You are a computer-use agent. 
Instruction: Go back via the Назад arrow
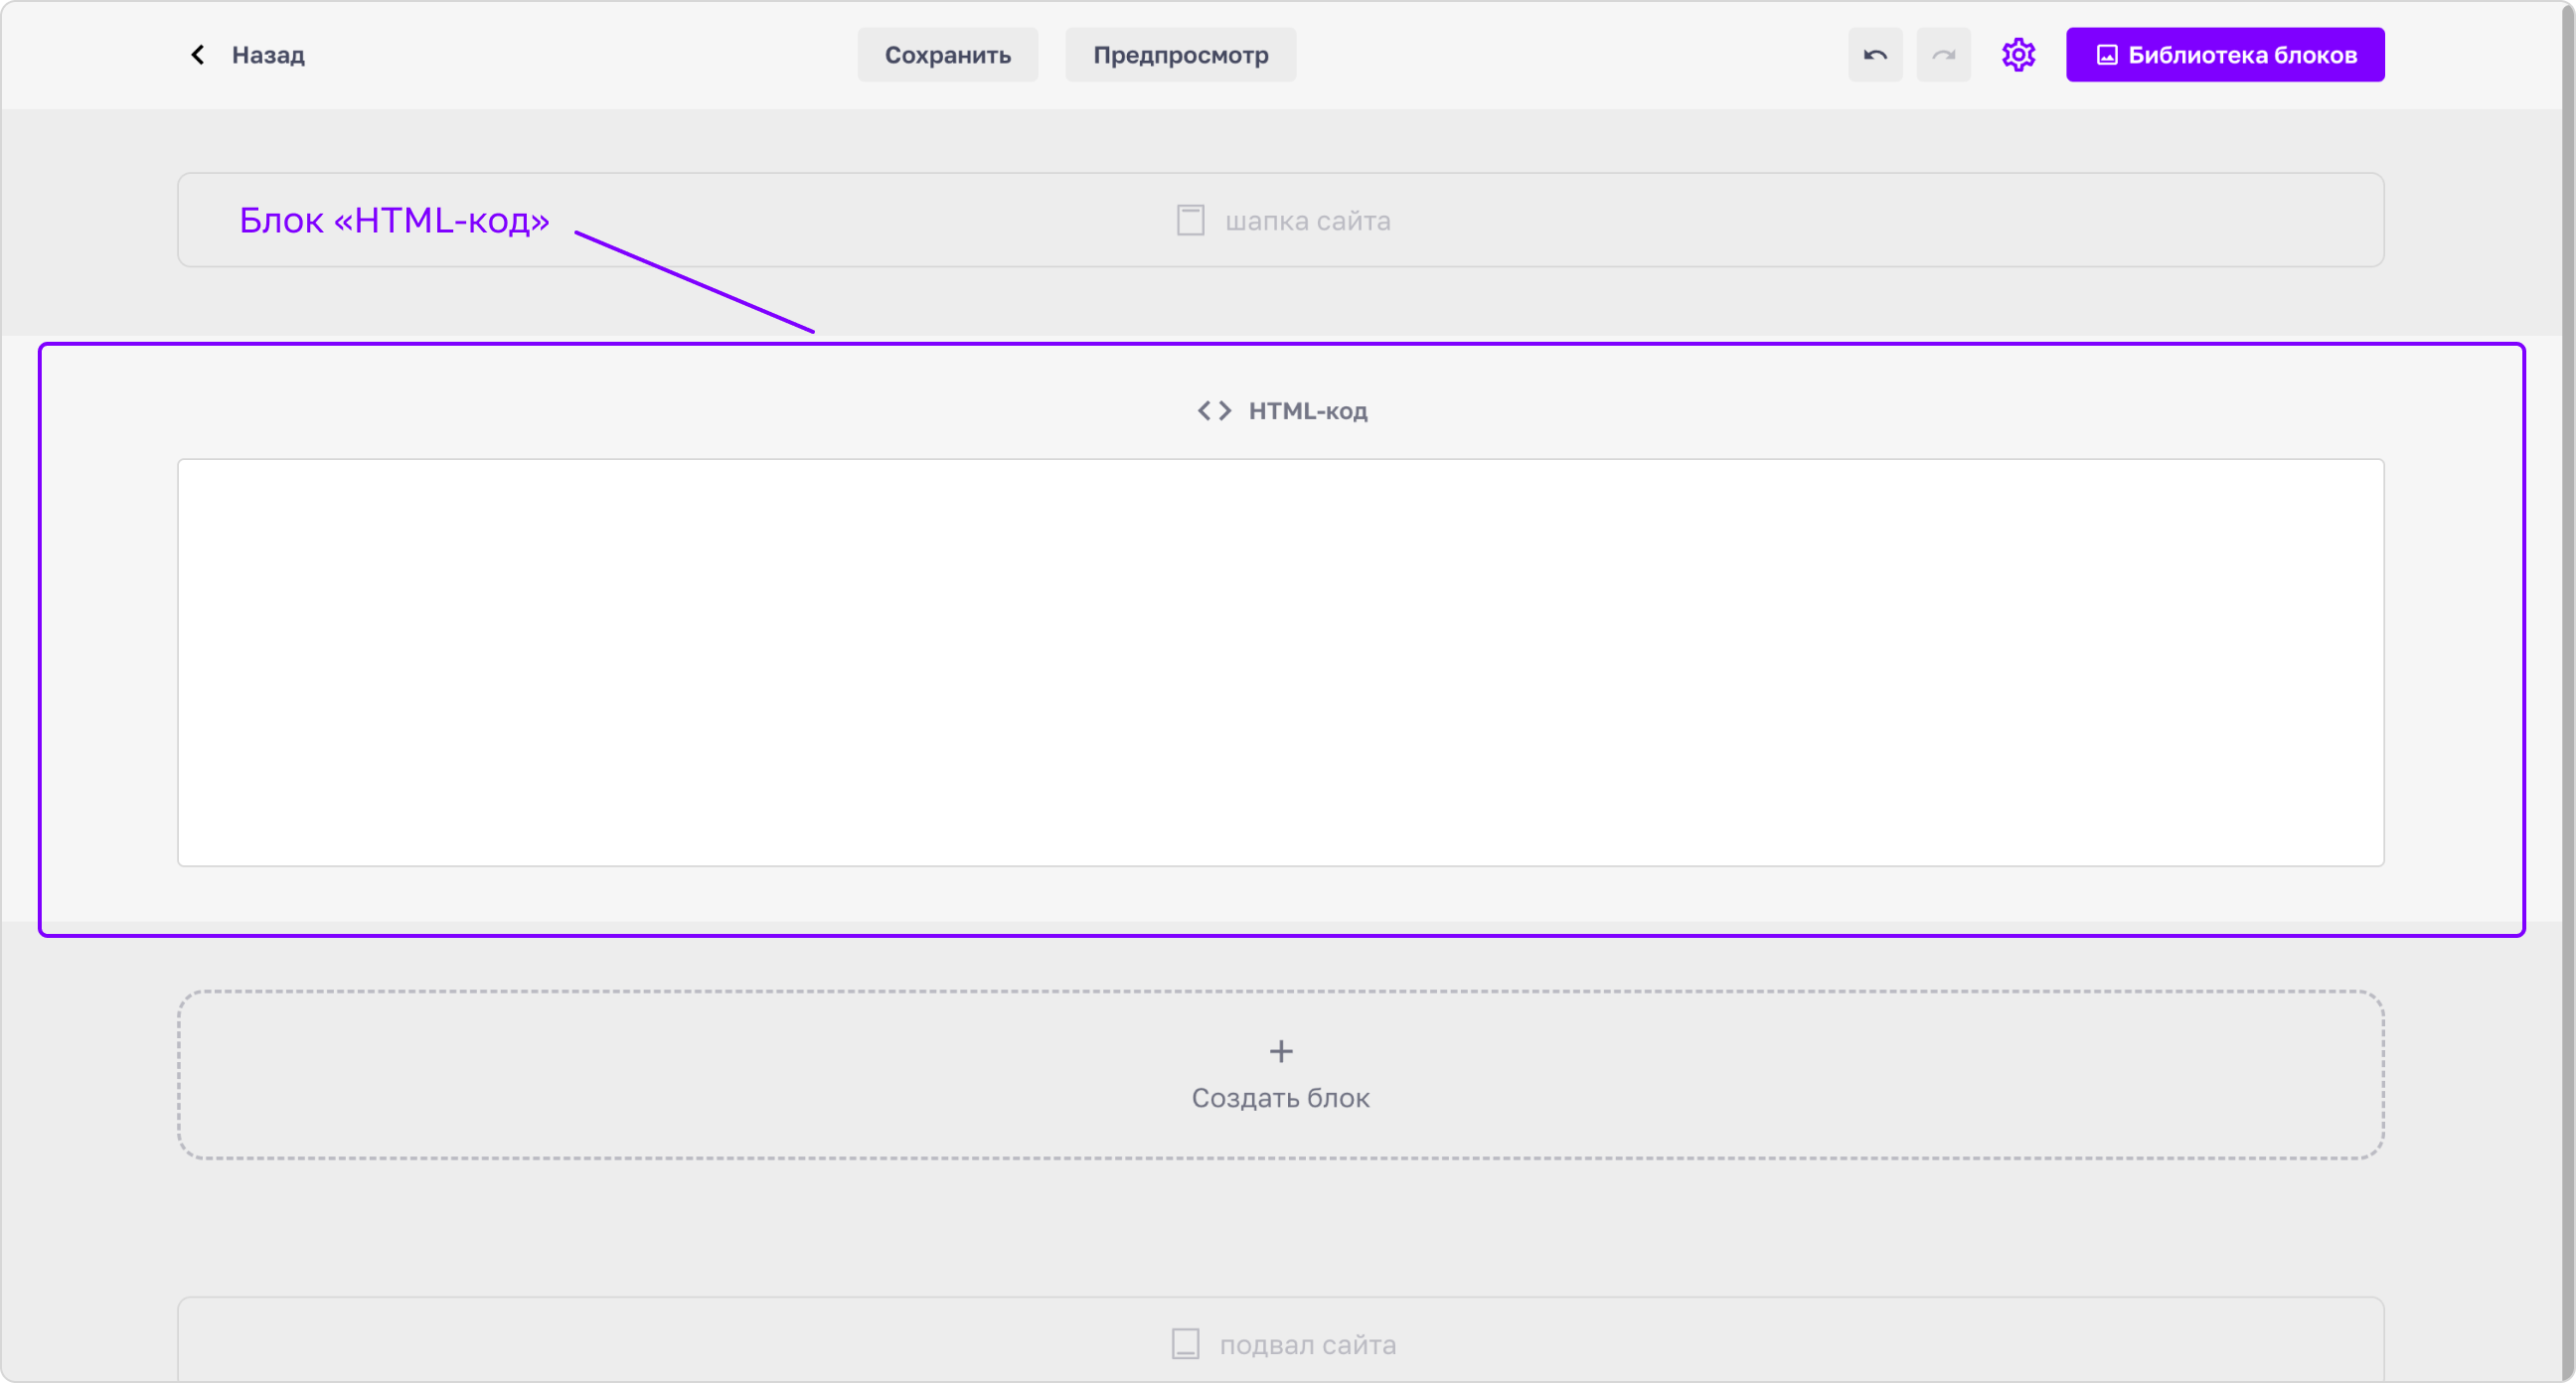198,55
